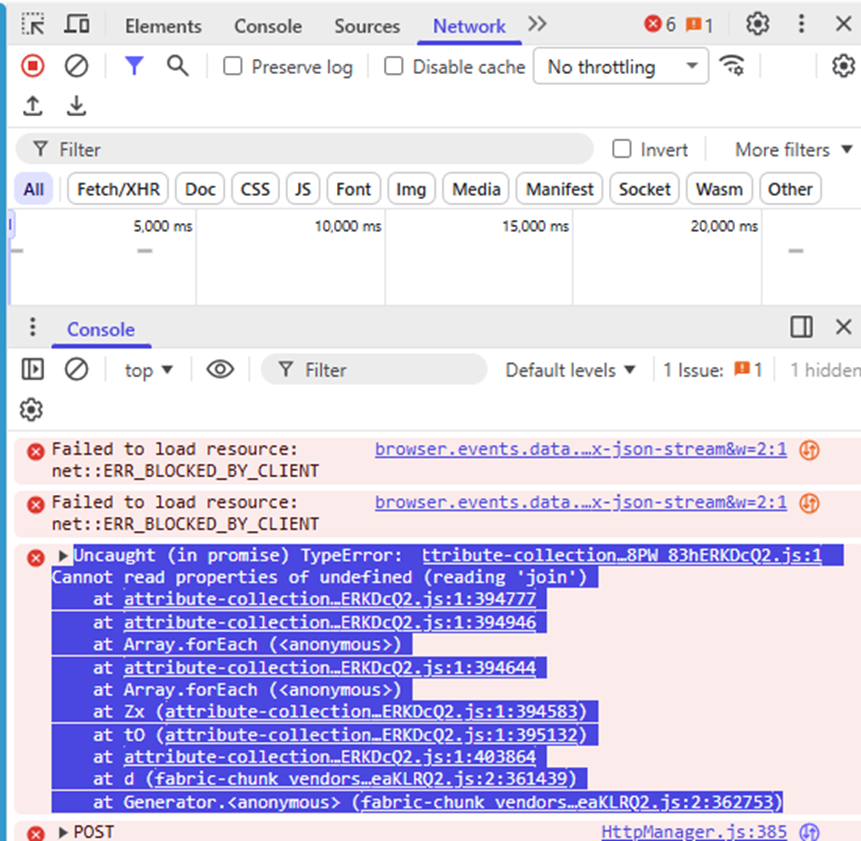Open the Elements tab
The image size is (861, 841).
163,26
